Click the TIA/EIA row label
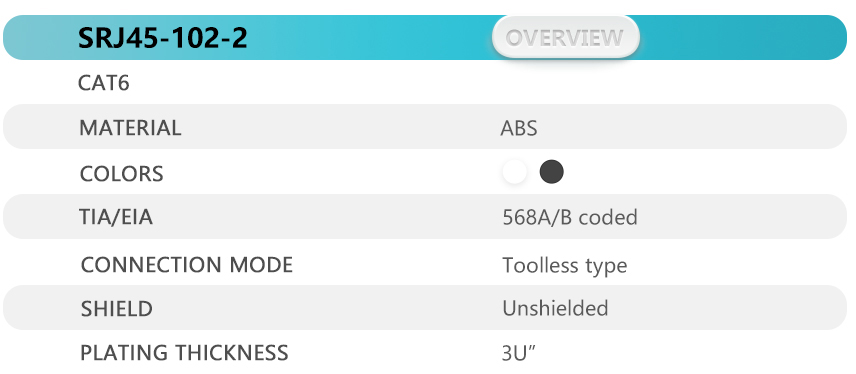The width and height of the screenshot is (856, 374). pyautogui.click(x=116, y=217)
